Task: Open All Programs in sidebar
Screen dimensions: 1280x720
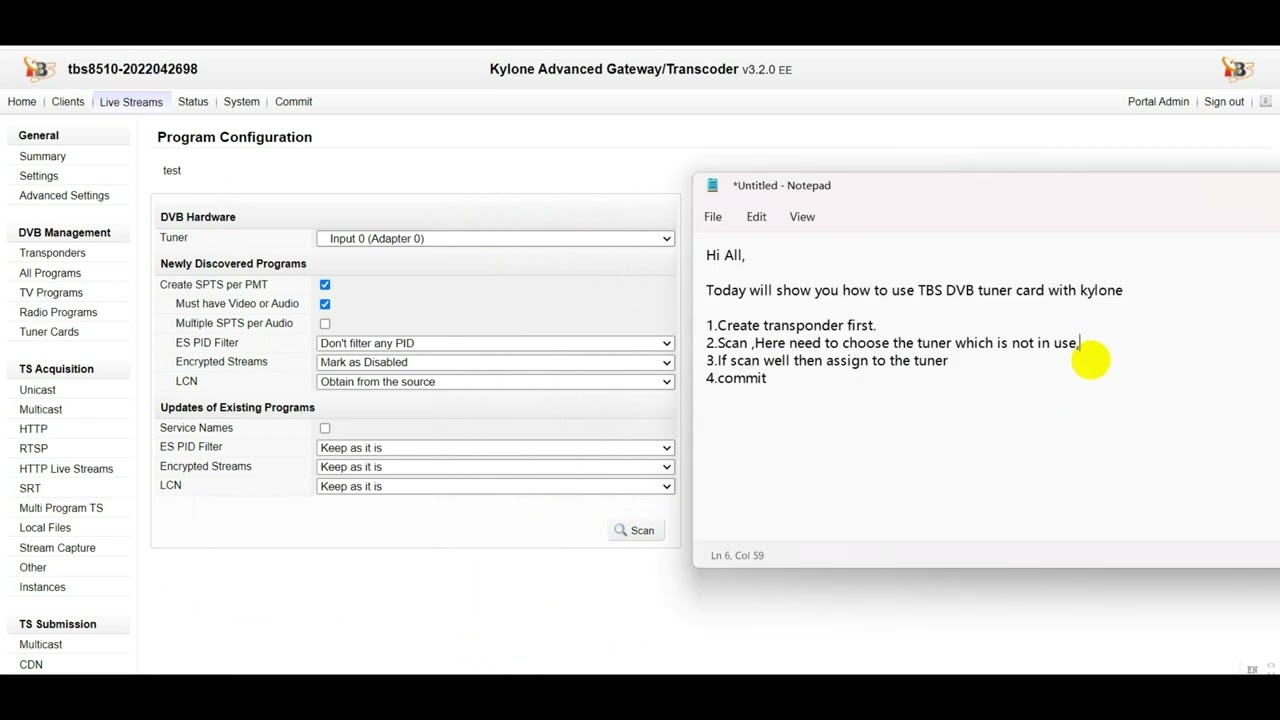Action: click(50, 273)
